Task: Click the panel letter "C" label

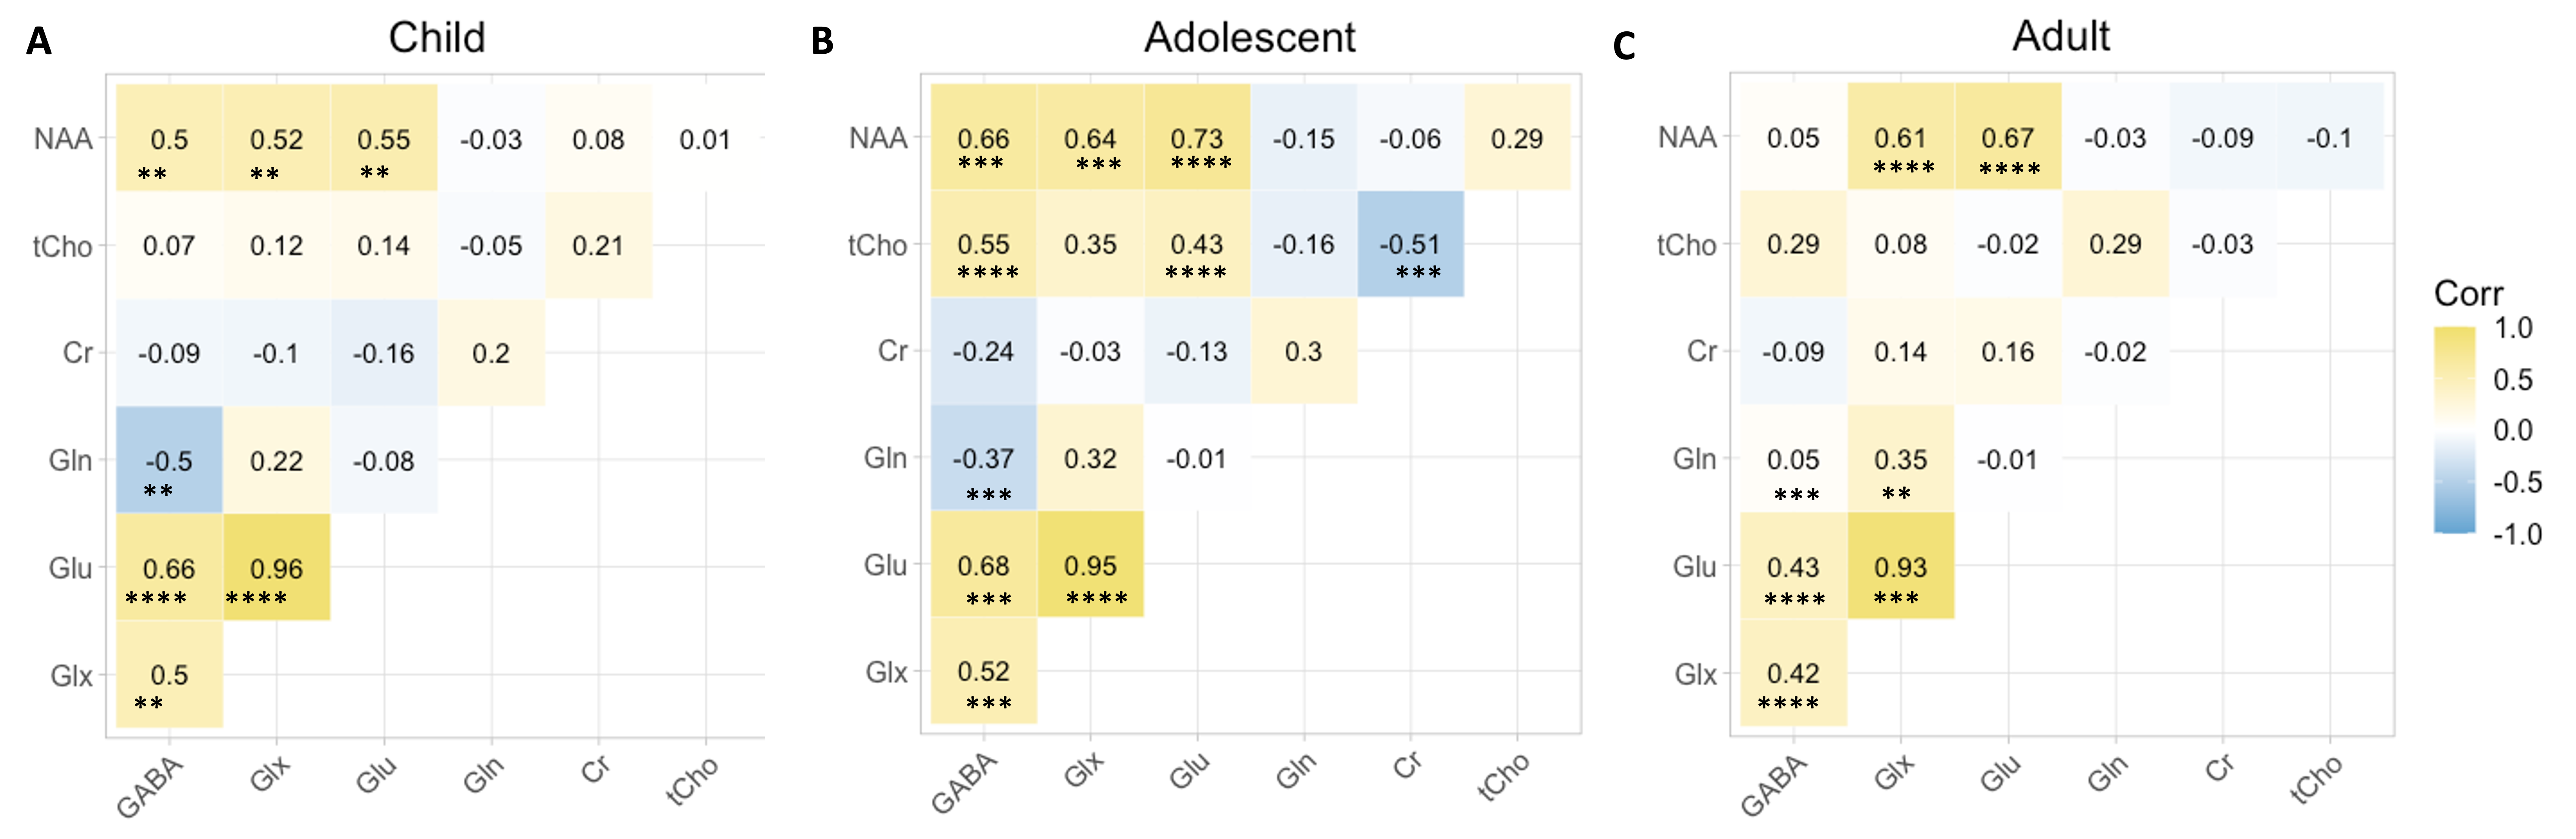Action: tap(1624, 46)
